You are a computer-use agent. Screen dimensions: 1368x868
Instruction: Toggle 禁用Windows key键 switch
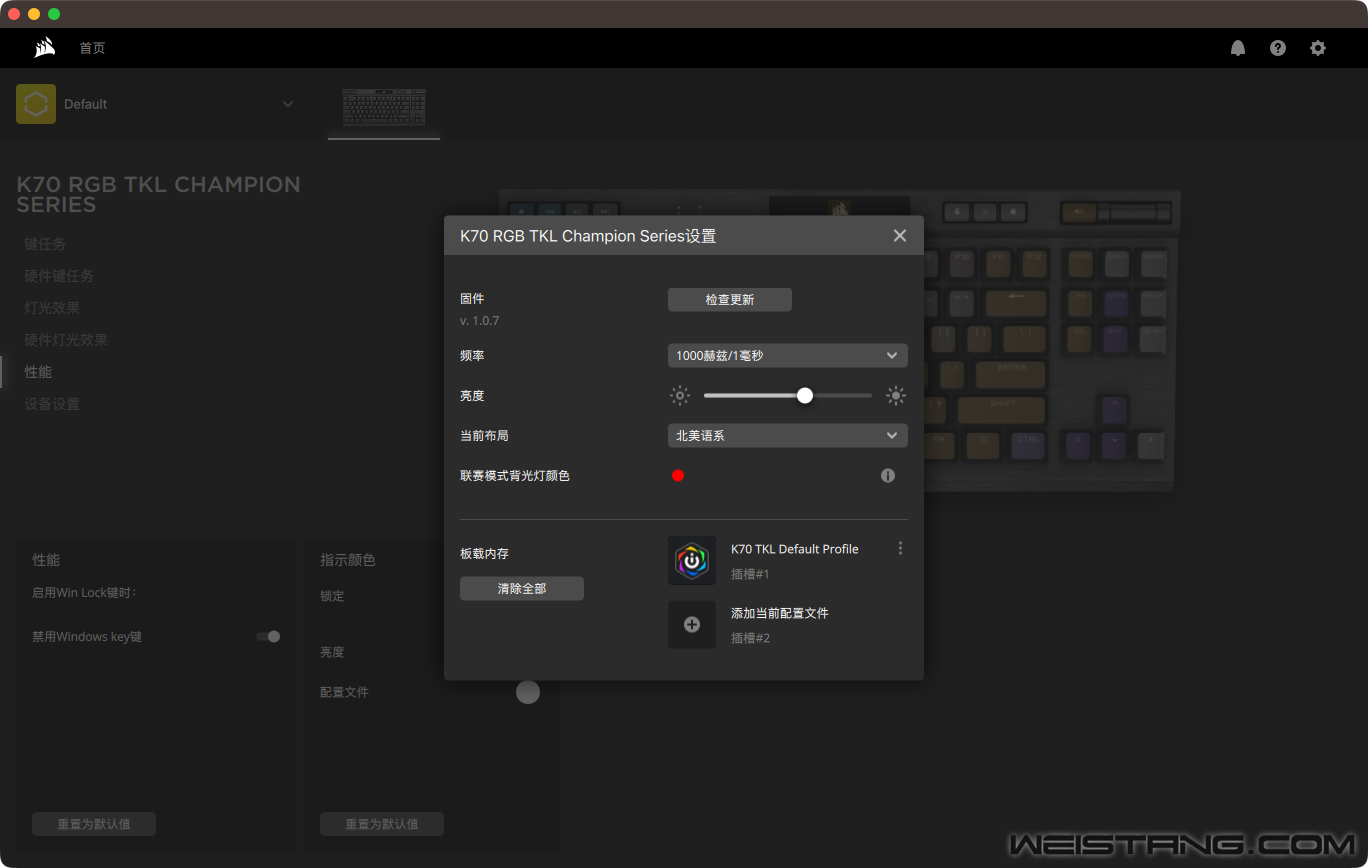point(268,636)
